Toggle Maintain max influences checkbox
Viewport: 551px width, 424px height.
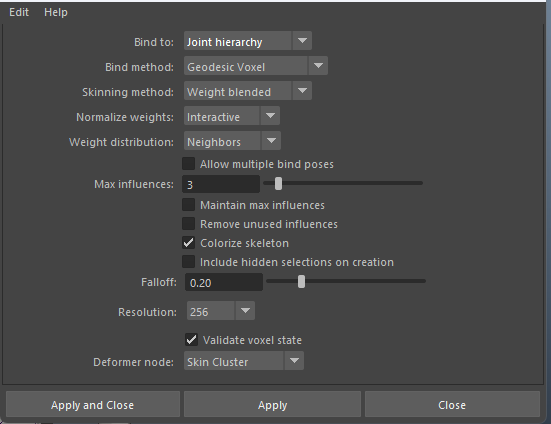pos(189,205)
